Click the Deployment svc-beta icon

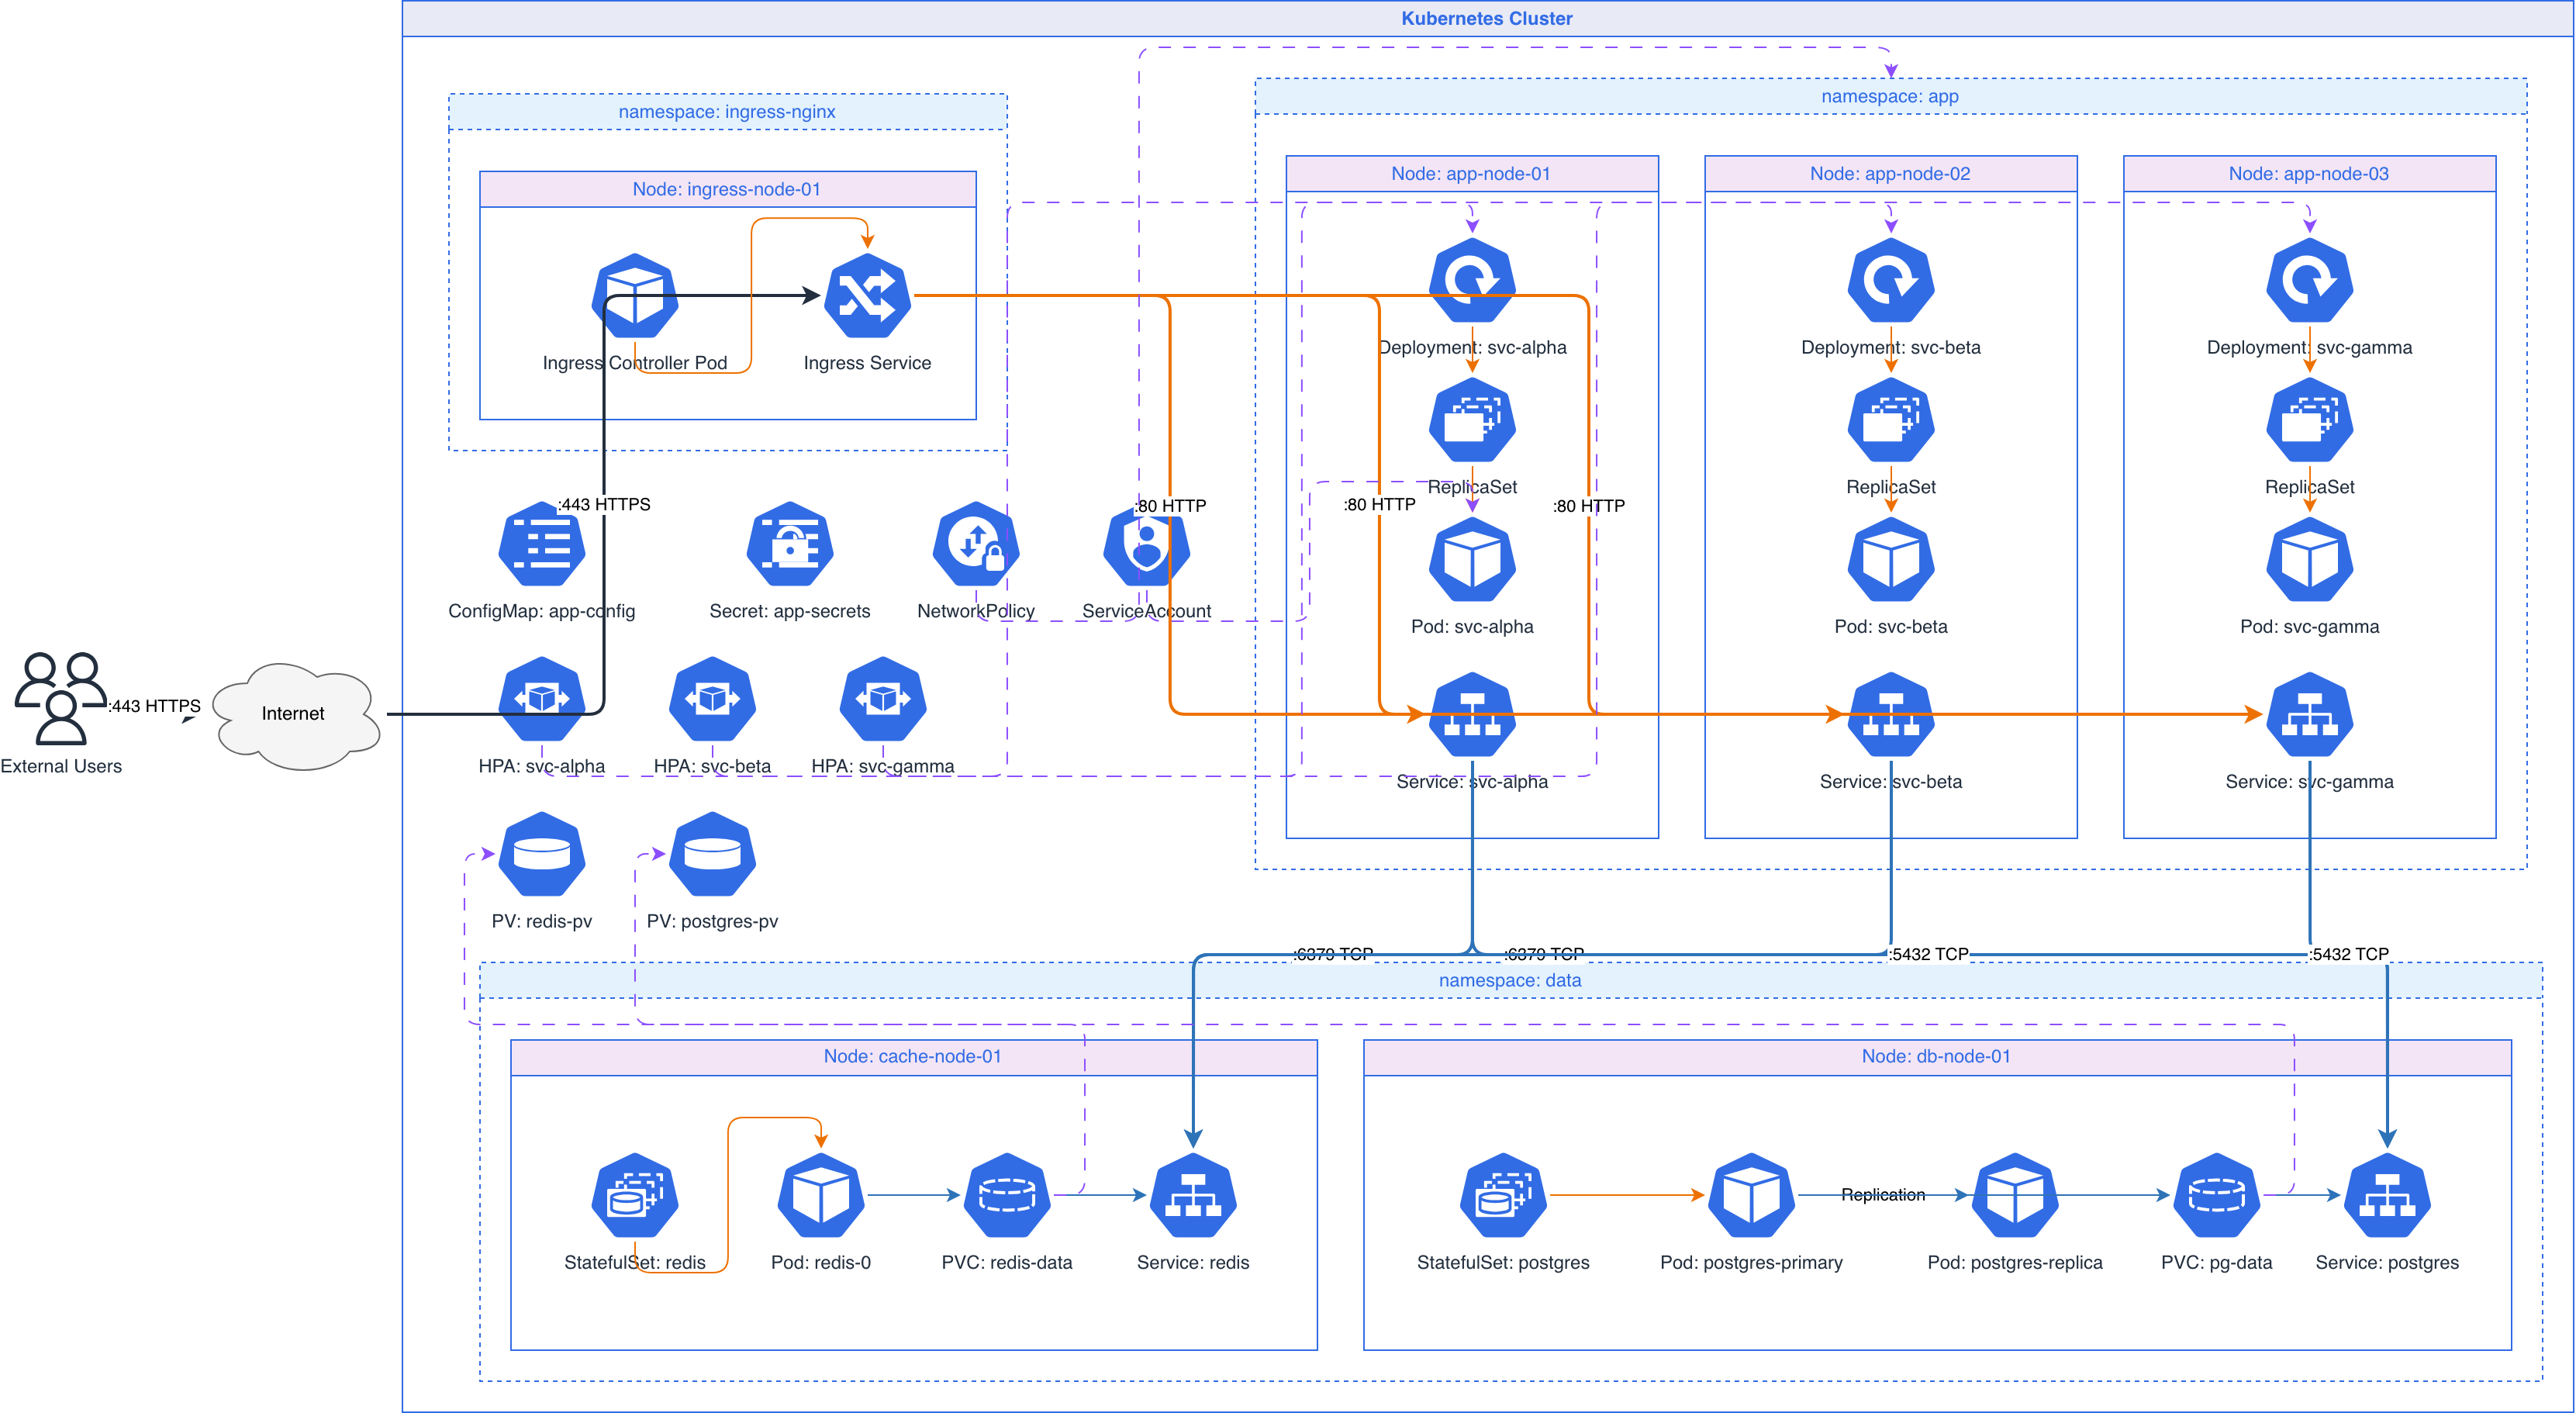(1891, 280)
